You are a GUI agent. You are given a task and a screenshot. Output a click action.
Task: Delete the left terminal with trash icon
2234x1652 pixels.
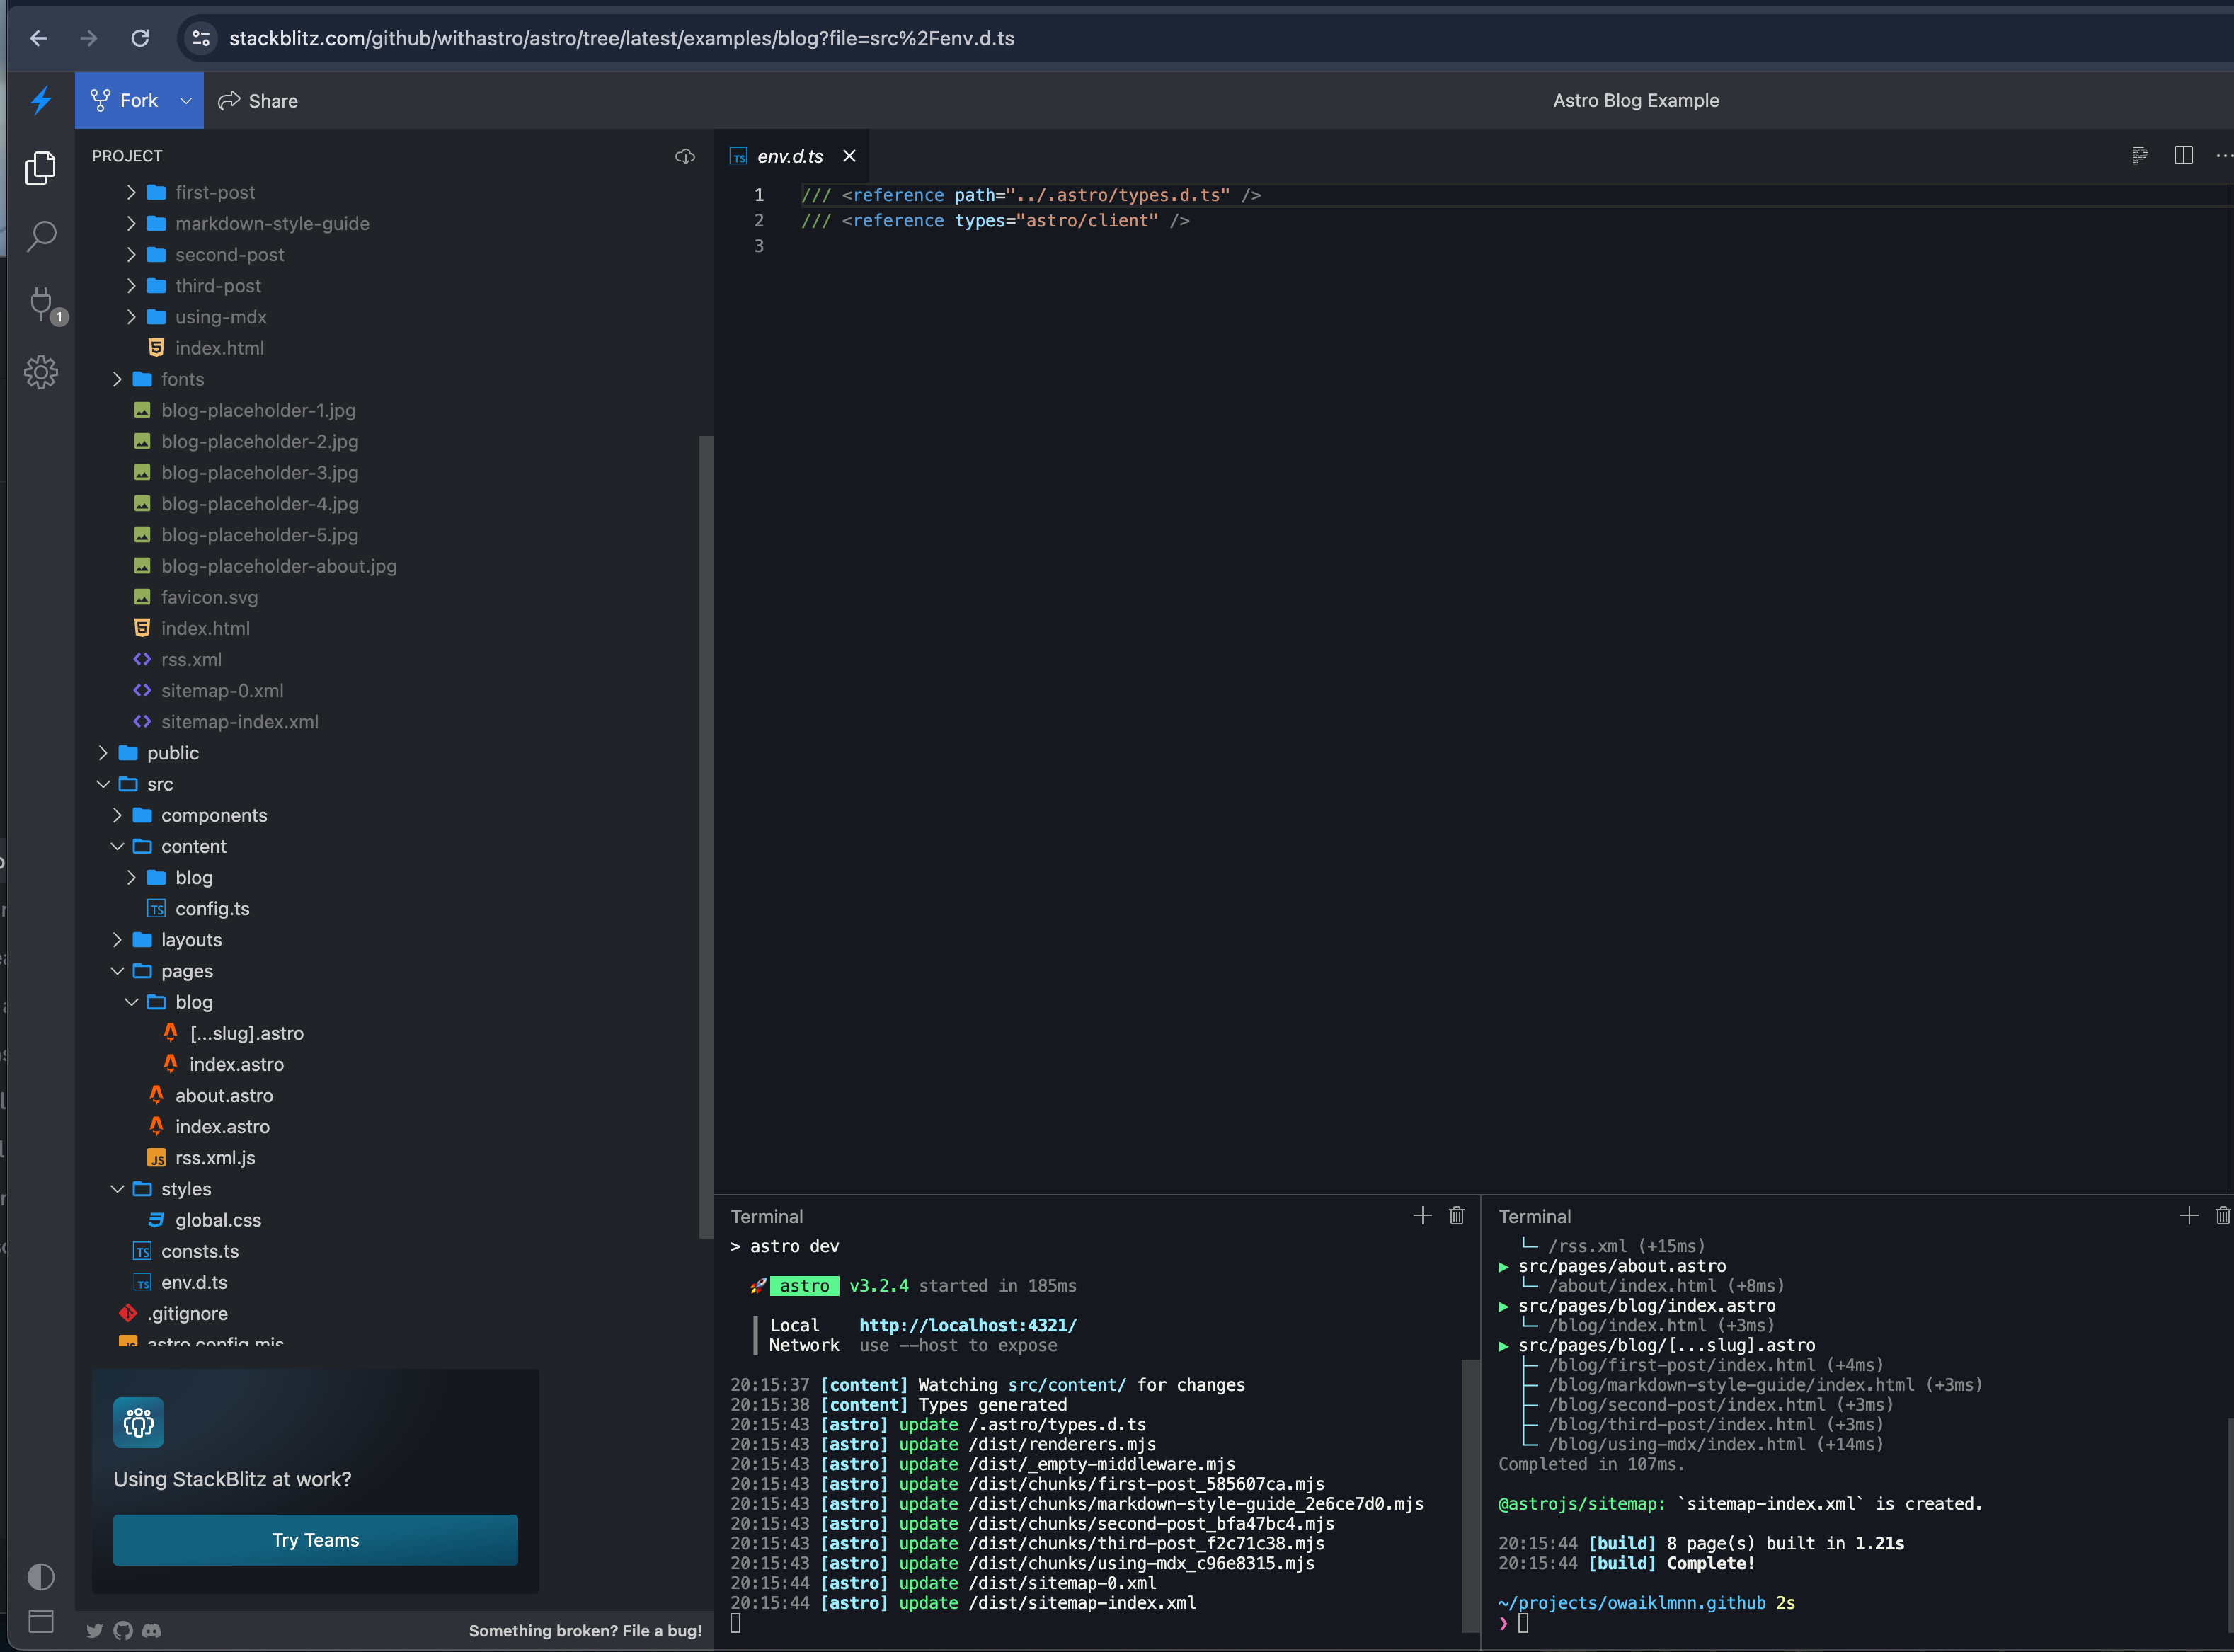1456,1215
